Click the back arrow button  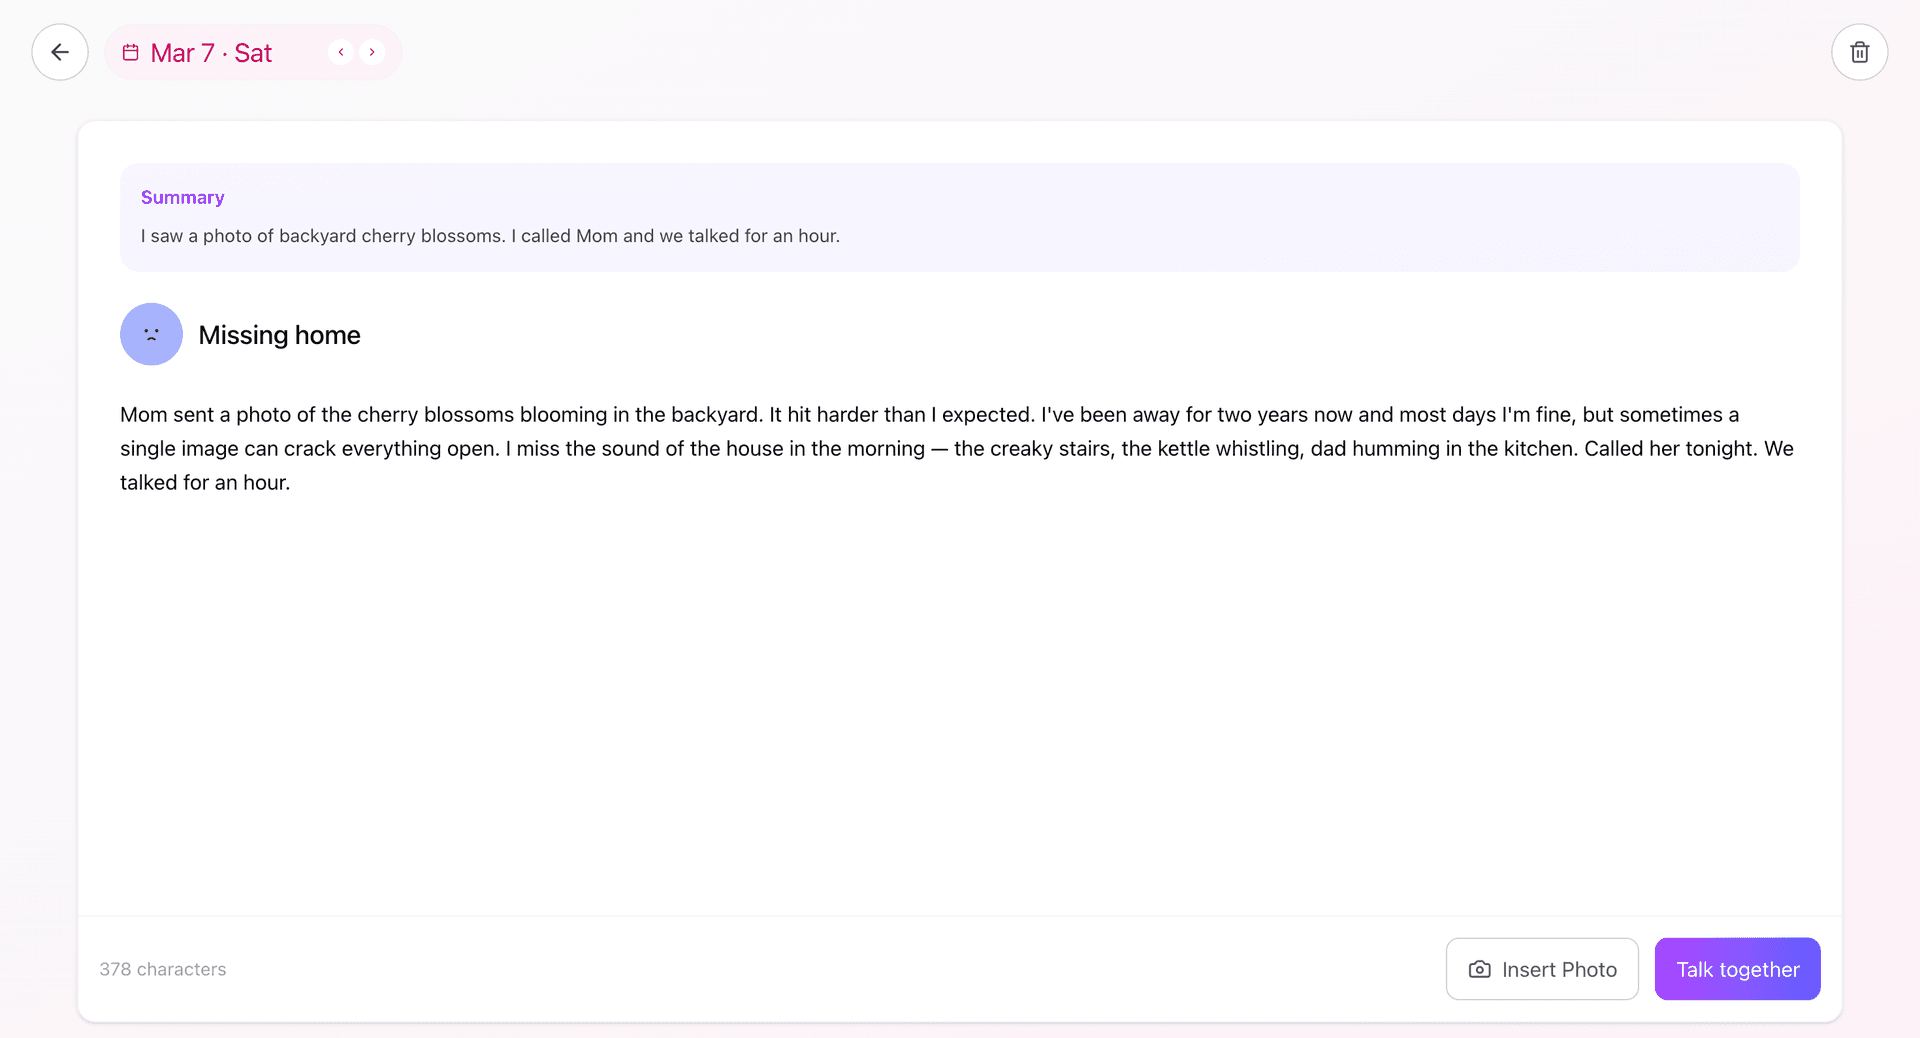coord(60,52)
